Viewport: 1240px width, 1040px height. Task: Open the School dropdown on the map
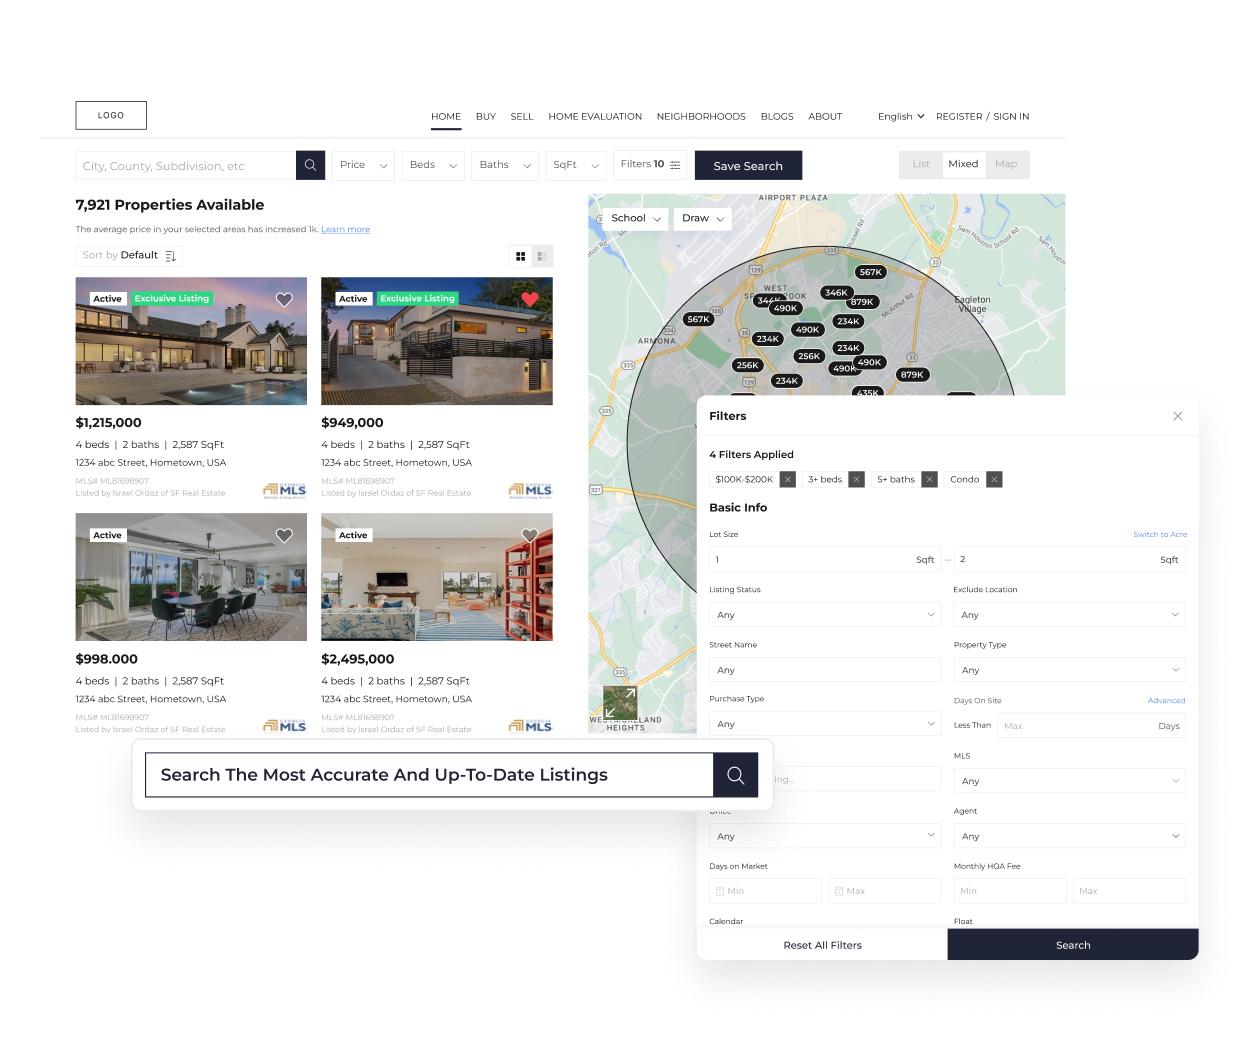pos(633,218)
